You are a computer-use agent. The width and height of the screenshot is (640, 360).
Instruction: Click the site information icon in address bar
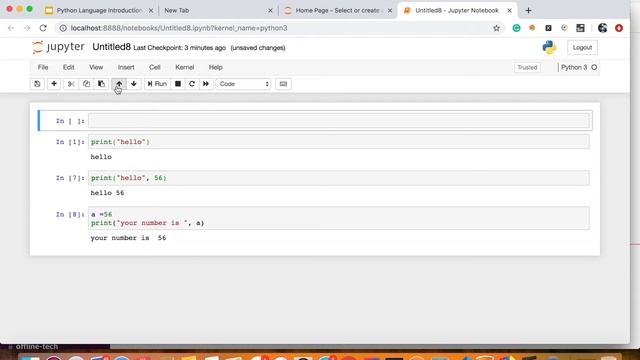point(63,28)
